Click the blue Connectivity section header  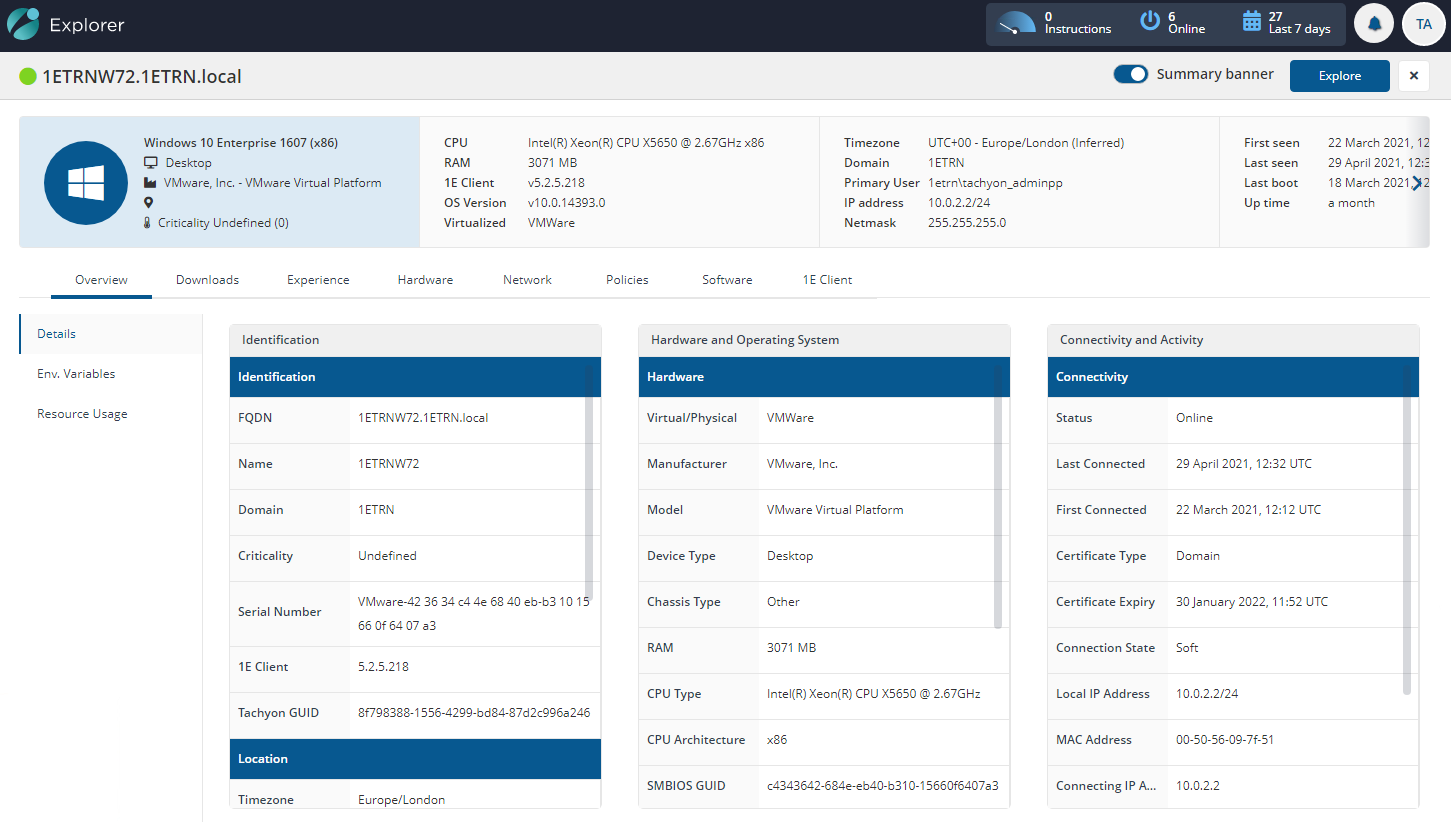tap(1233, 377)
